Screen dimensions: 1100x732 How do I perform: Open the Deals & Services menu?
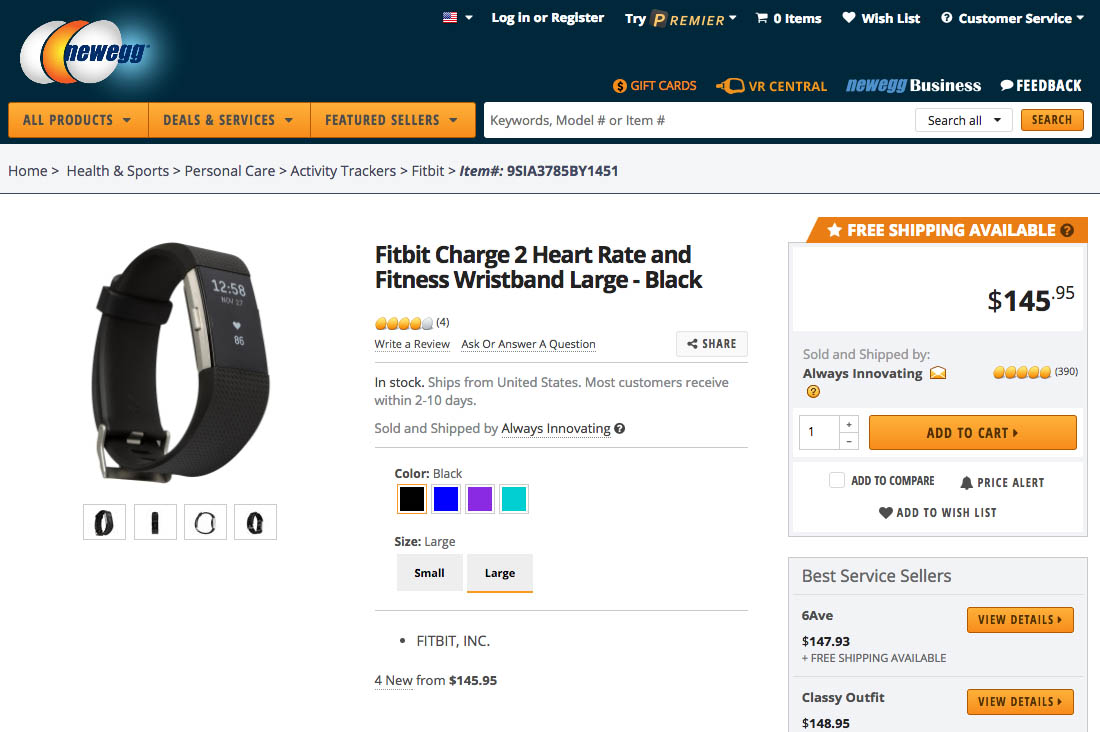pyautogui.click(x=228, y=120)
